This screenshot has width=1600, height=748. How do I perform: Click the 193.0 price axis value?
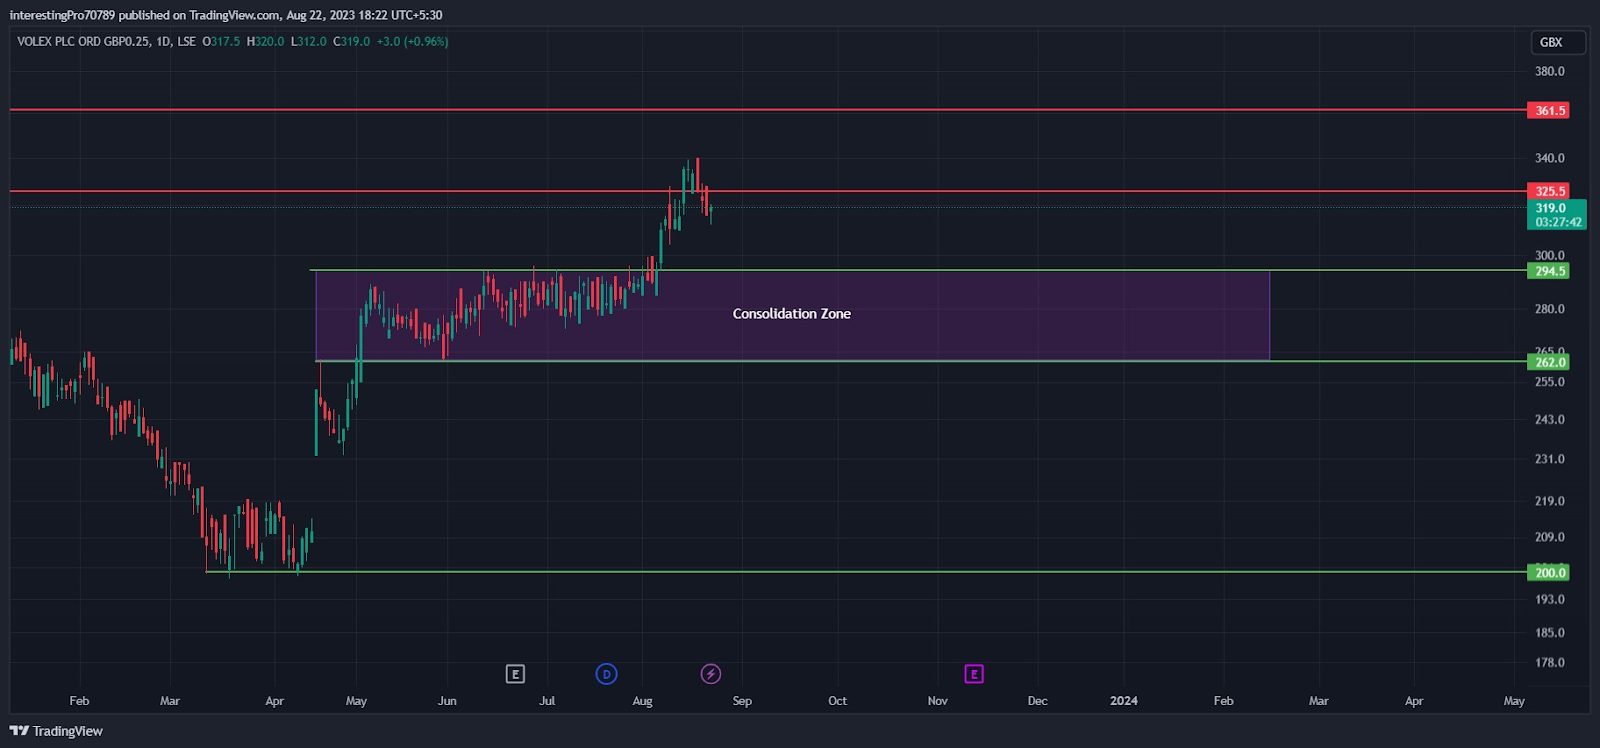tap(1550, 599)
